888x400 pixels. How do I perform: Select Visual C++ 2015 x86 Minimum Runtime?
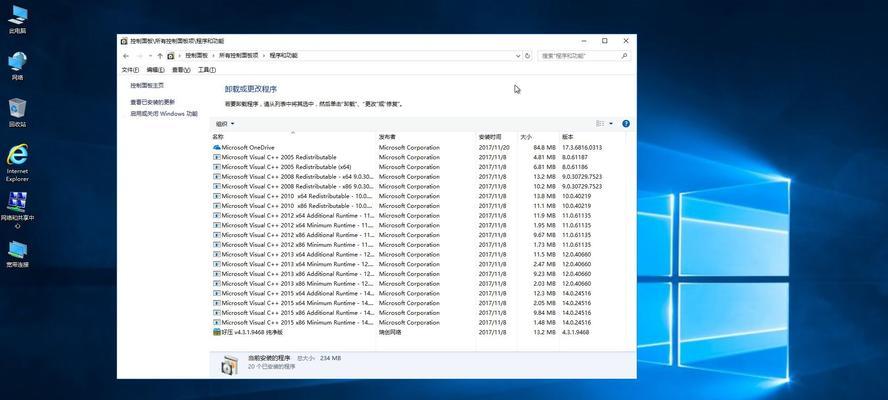pos(419,322)
